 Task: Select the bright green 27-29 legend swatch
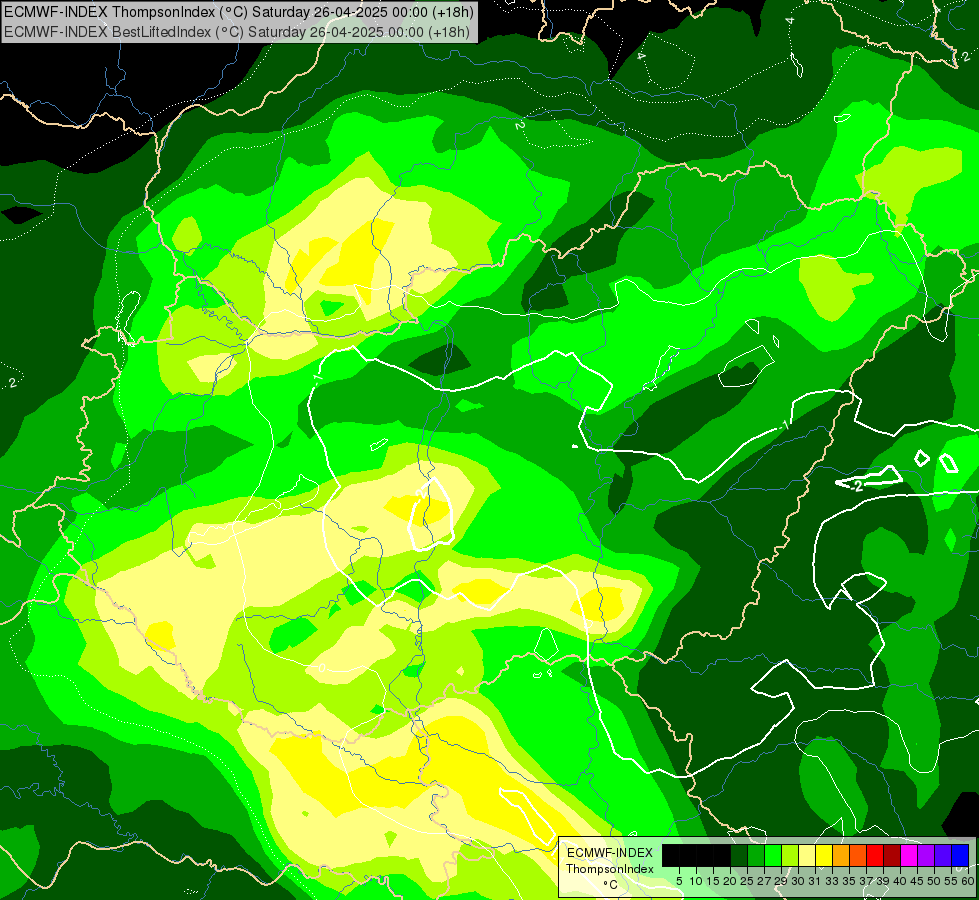point(773,856)
